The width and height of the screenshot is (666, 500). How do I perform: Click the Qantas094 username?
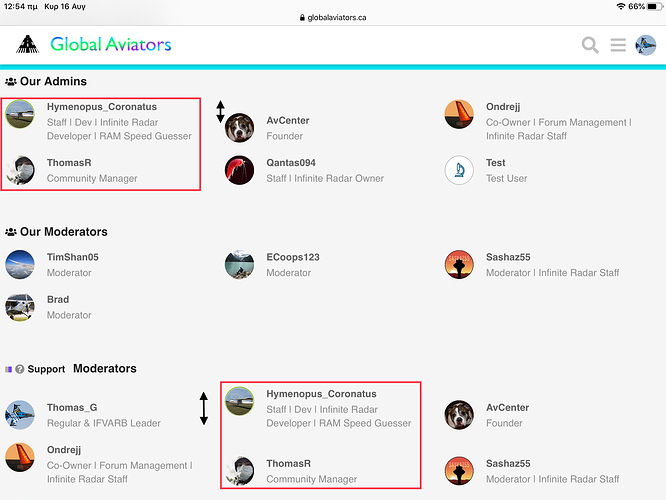[291, 163]
